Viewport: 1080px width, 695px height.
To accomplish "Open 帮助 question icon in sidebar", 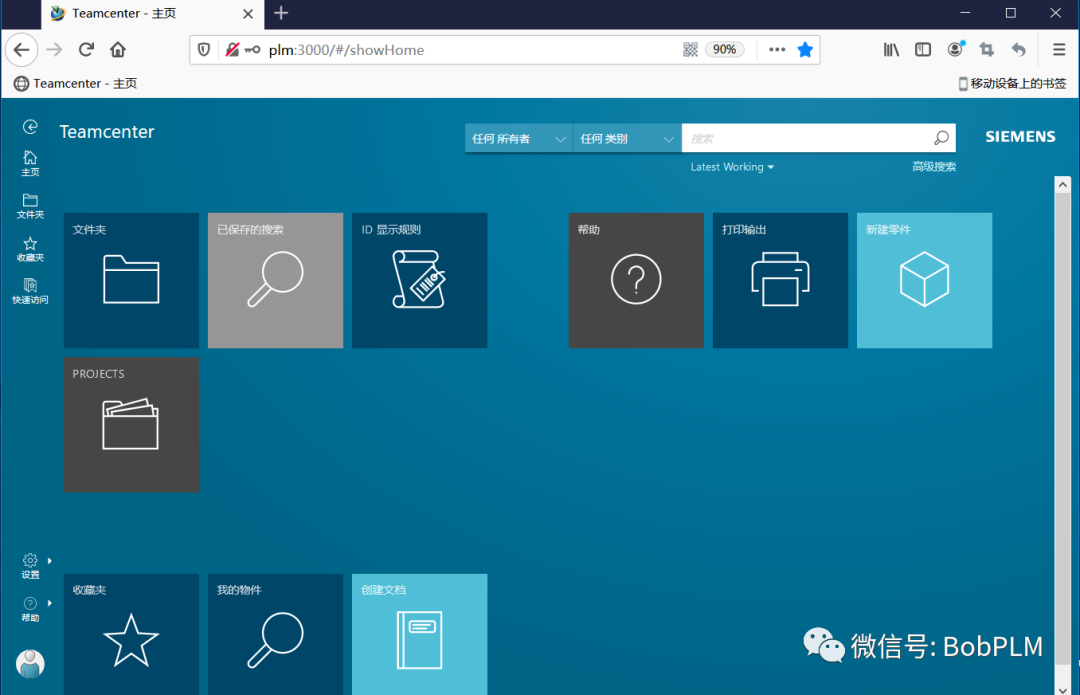I will pyautogui.click(x=30, y=610).
